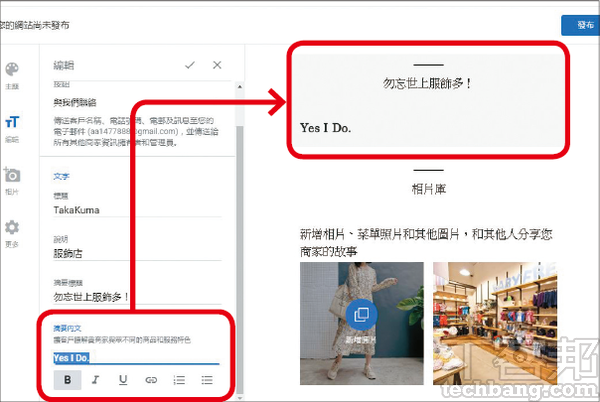Screen dimensions: 600x402
Task: Click the Yes I Do. text in preview
Action: [325, 128]
